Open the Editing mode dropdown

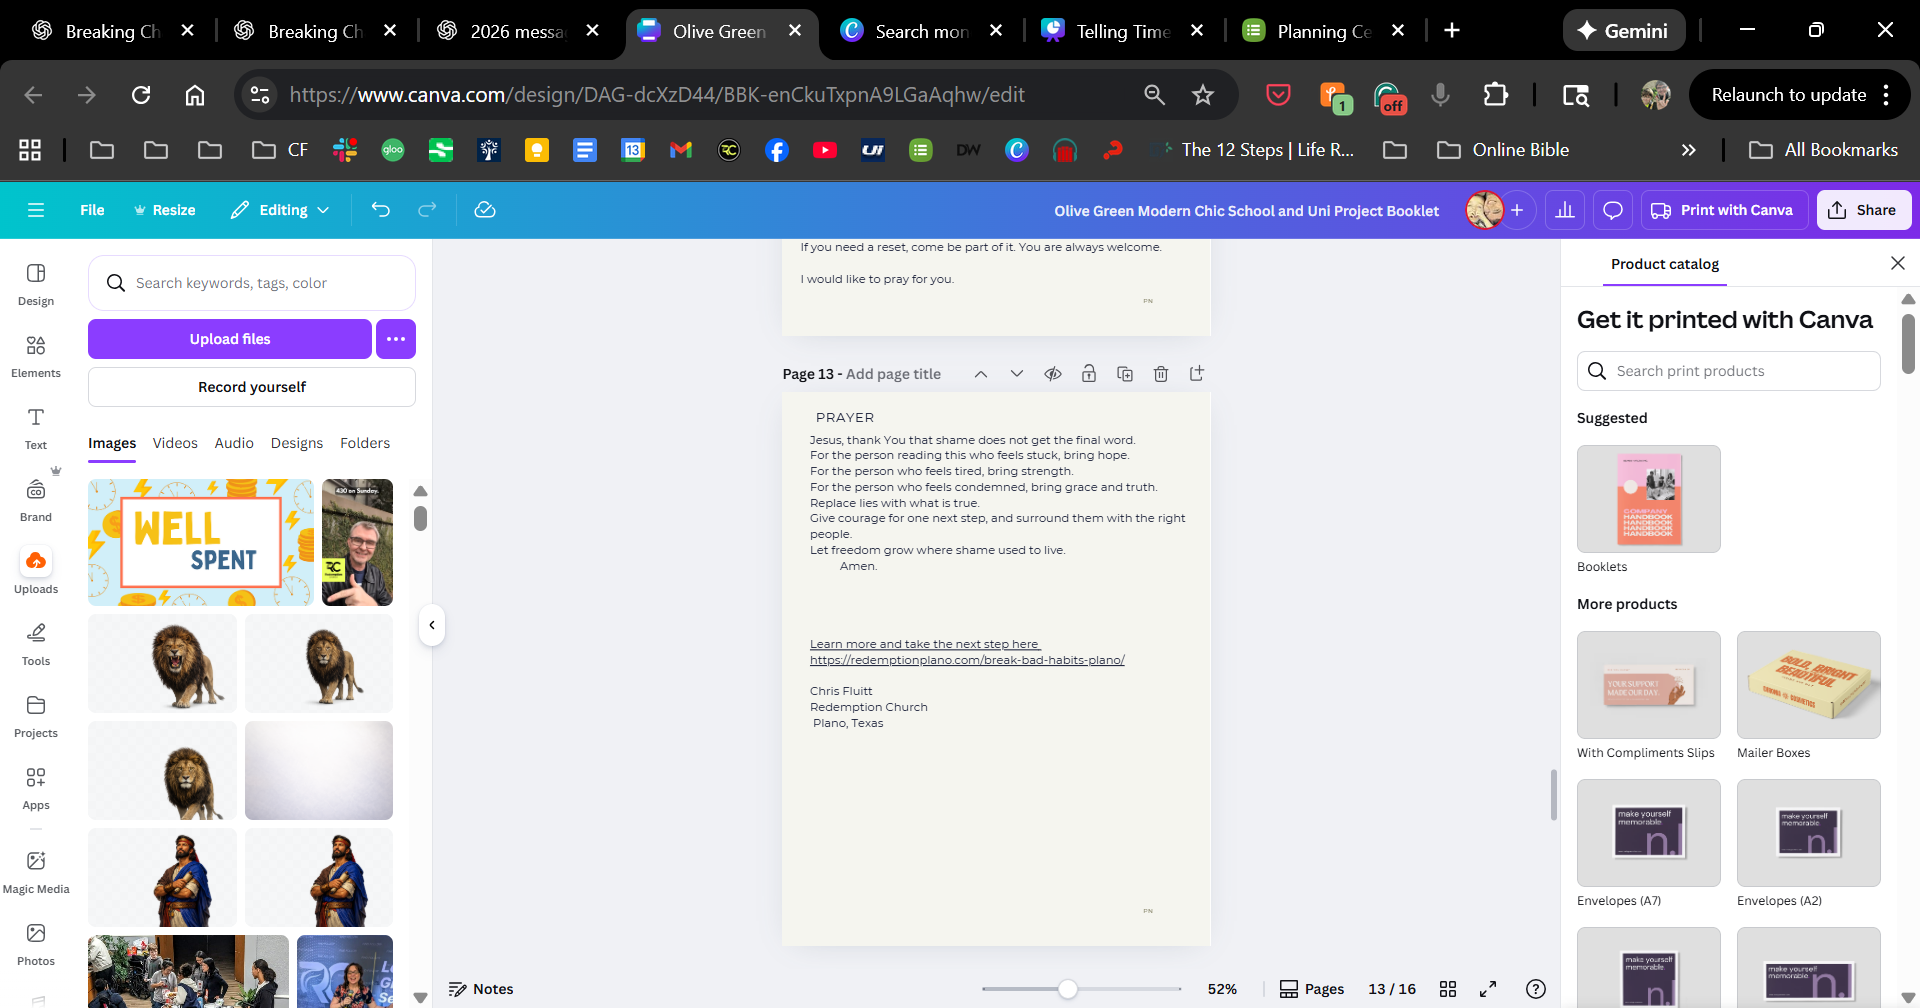pos(280,210)
